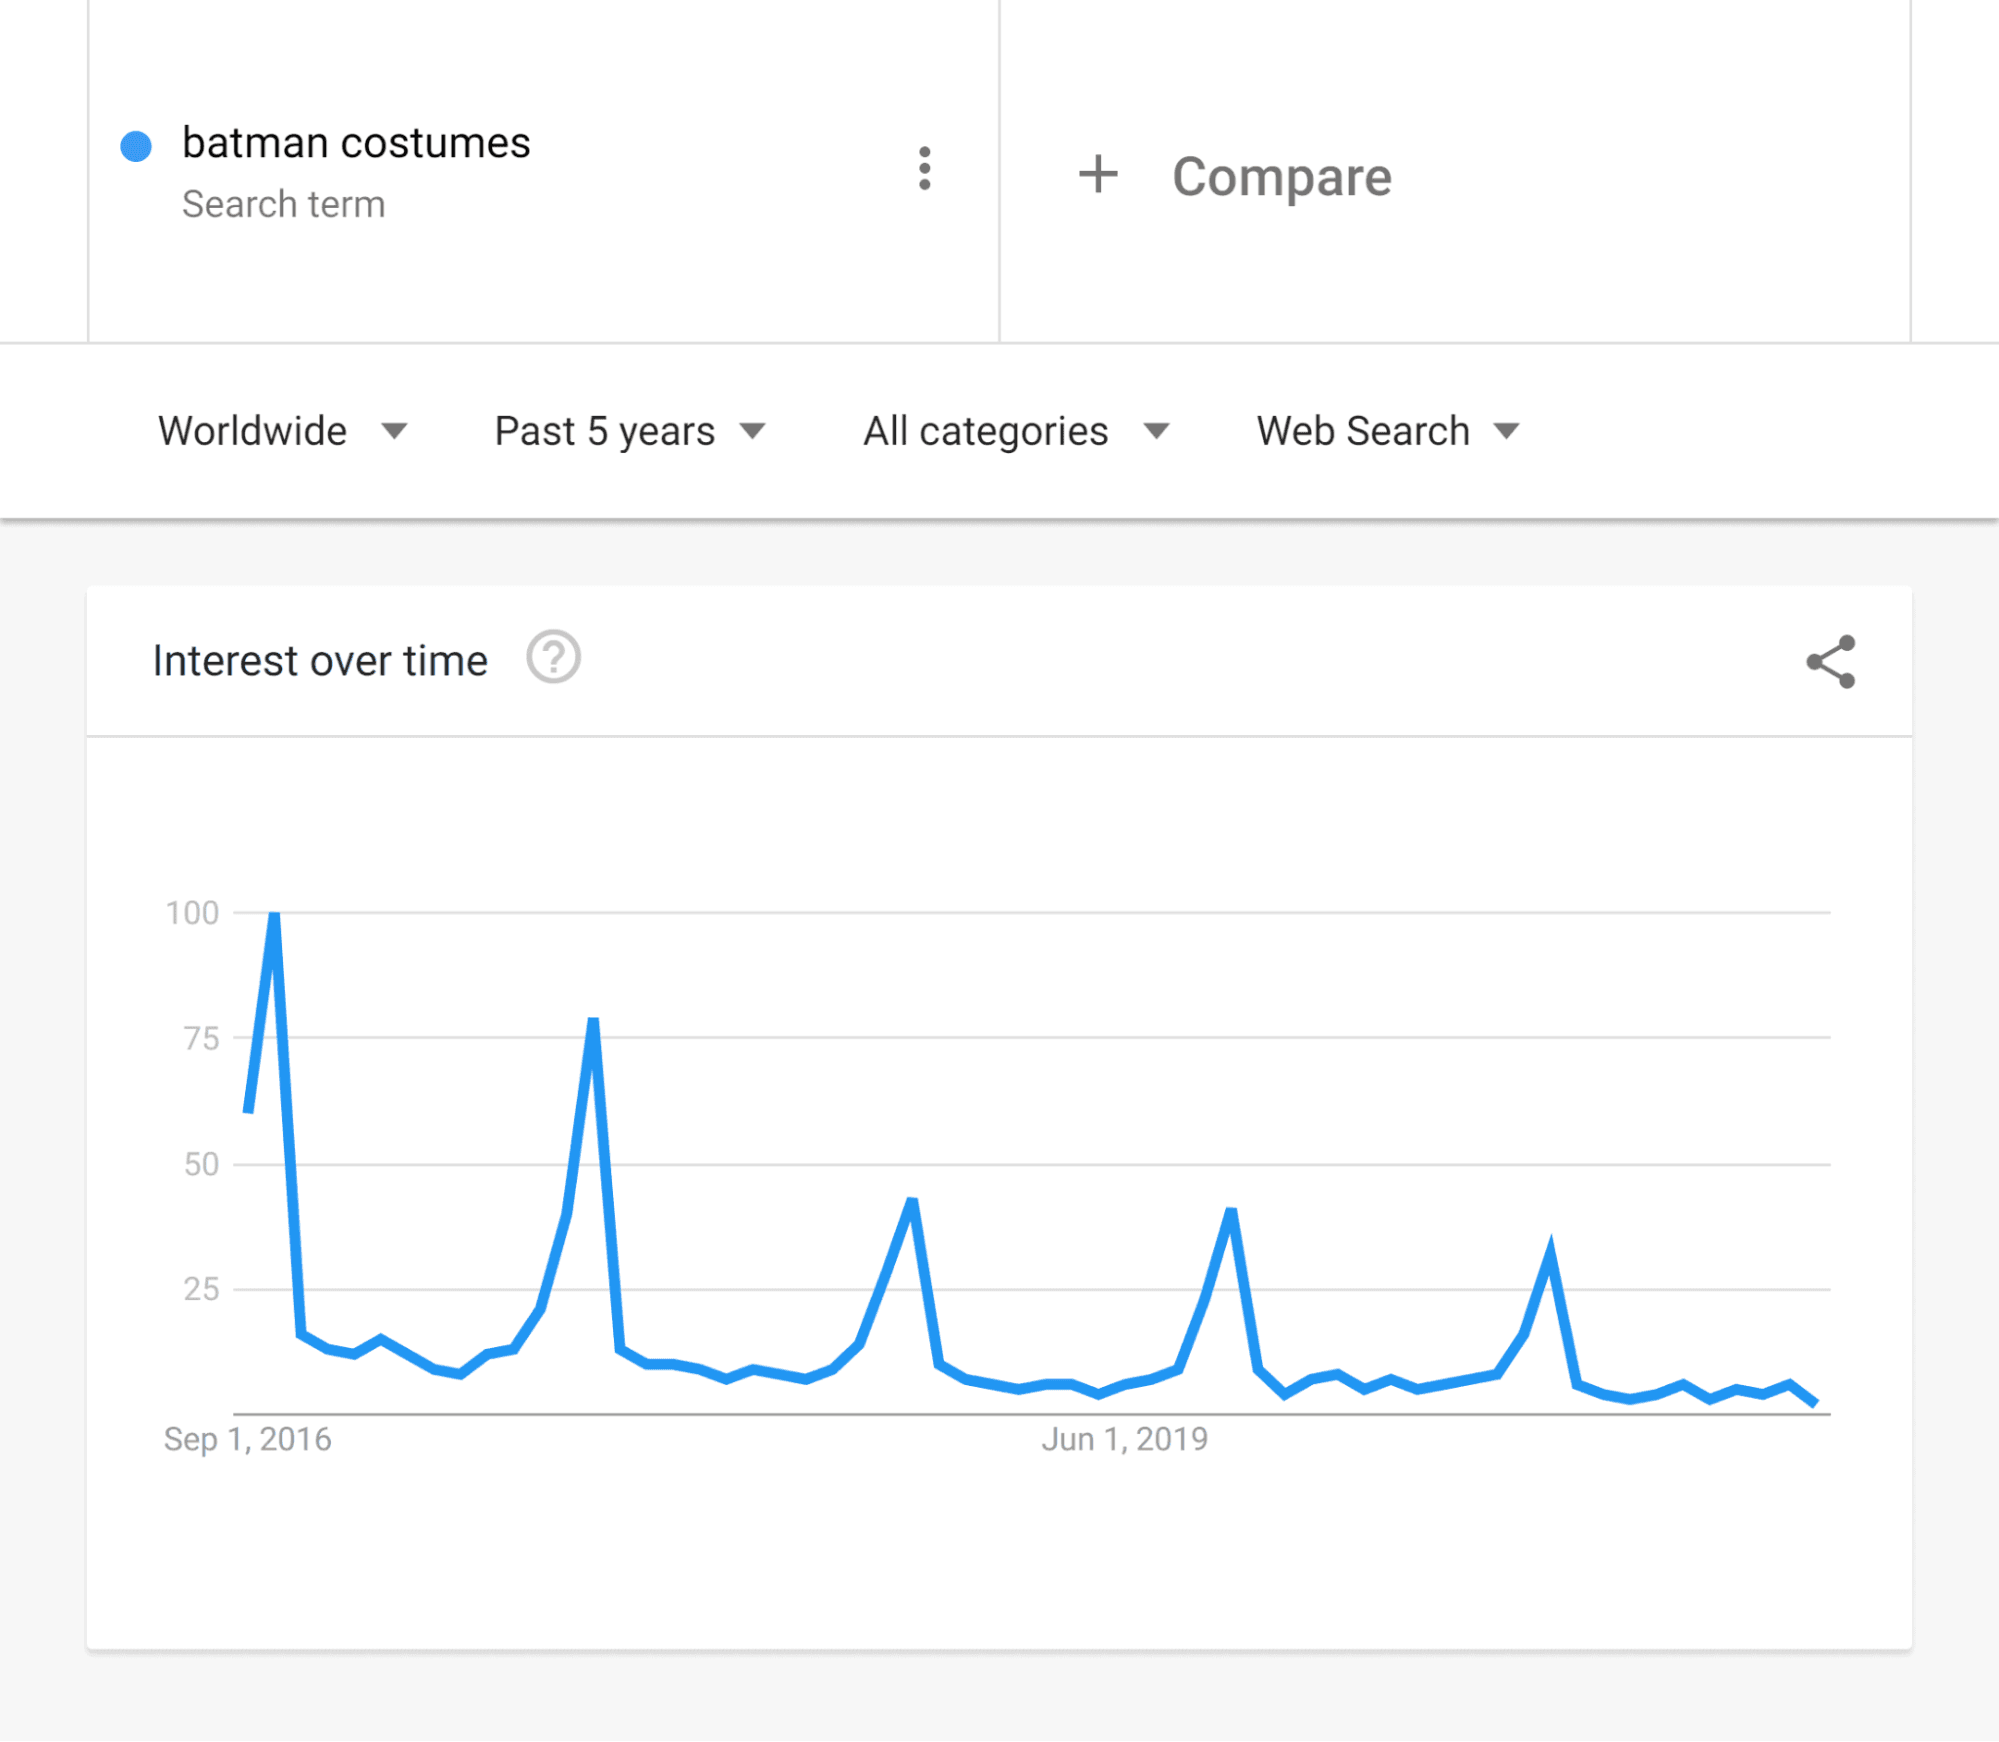Click the Compare text to add a term
1999x1742 pixels.
[x=1281, y=177]
